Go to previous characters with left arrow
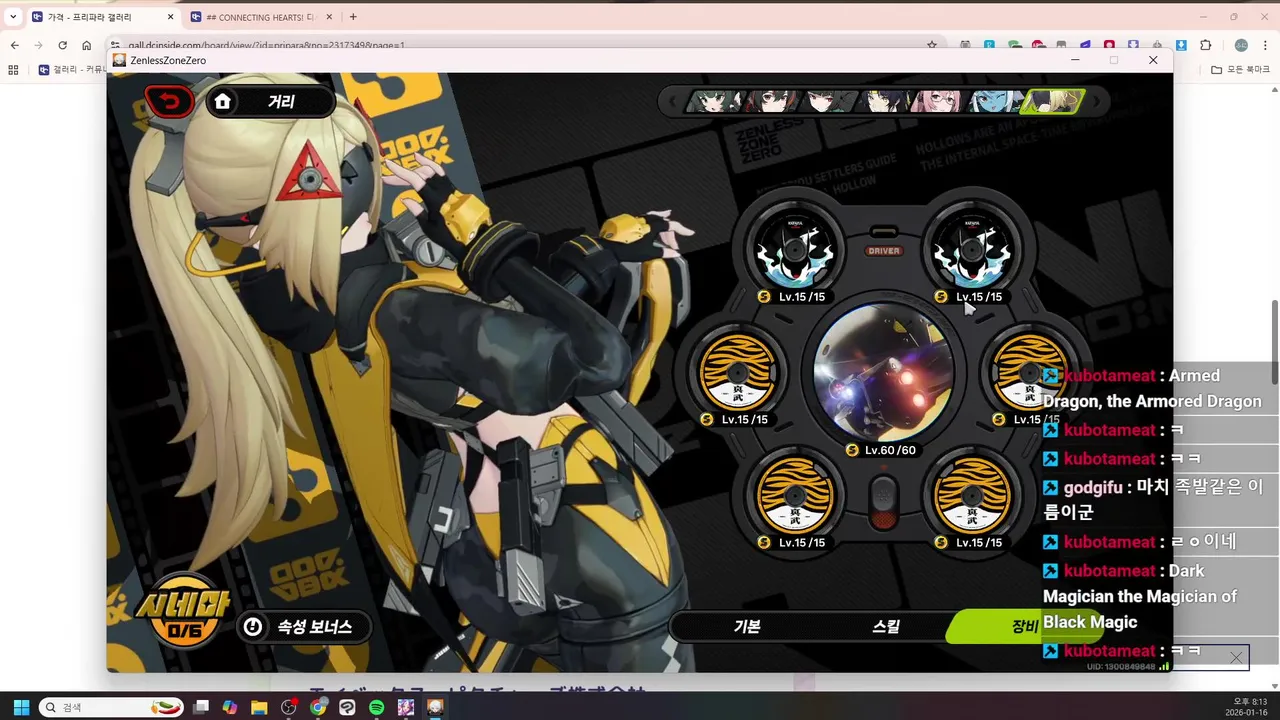The height and width of the screenshot is (720, 1280). pyautogui.click(x=675, y=101)
